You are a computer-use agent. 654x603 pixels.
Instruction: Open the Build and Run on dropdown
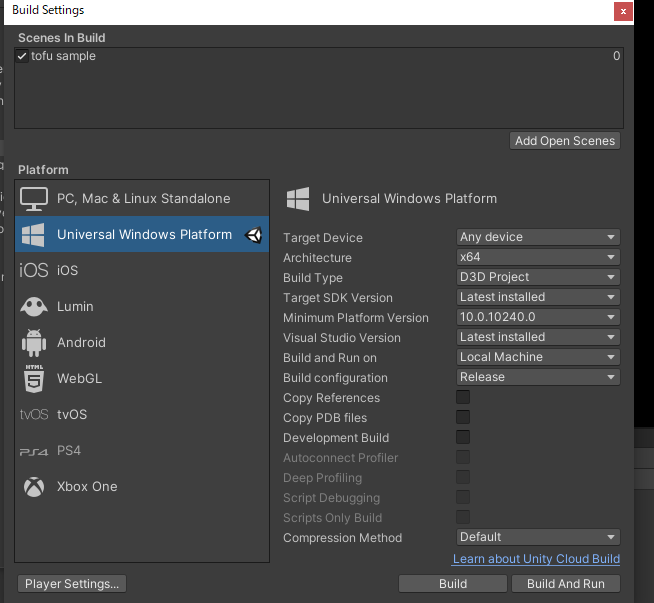[538, 357]
